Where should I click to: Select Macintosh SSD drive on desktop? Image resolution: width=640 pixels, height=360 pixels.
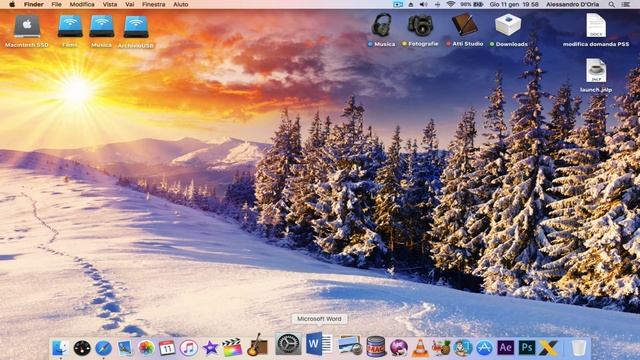pyautogui.click(x=27, y=31)
